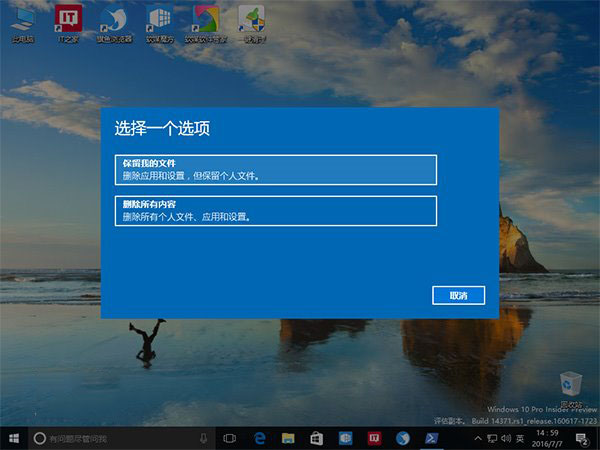The height and width of the screenshot is (450, 600).
Task: Open the Action Center notifications
Action: click(586, 438)
